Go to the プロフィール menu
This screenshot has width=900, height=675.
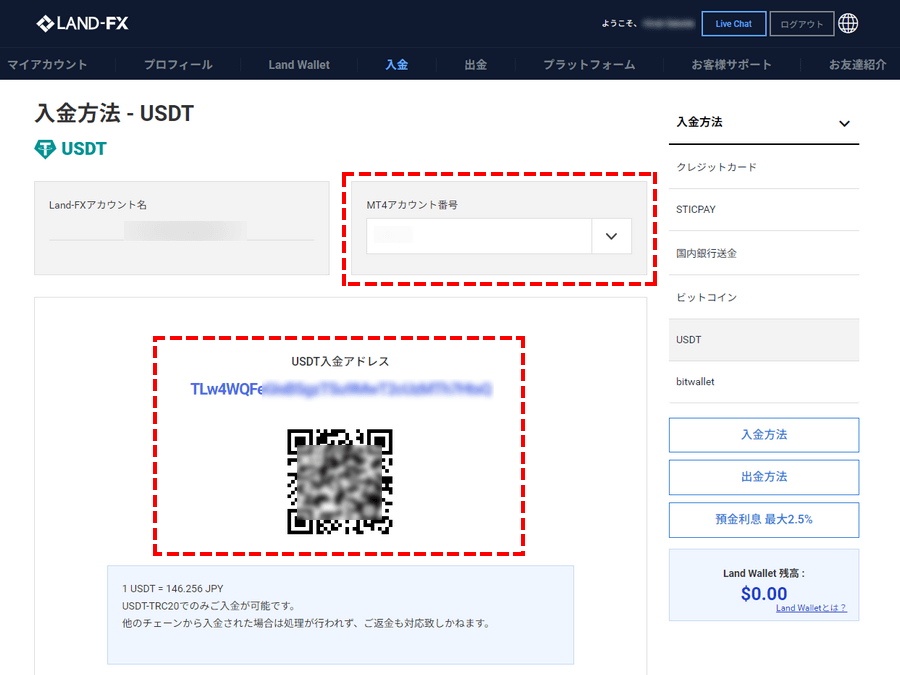[178, 64]
